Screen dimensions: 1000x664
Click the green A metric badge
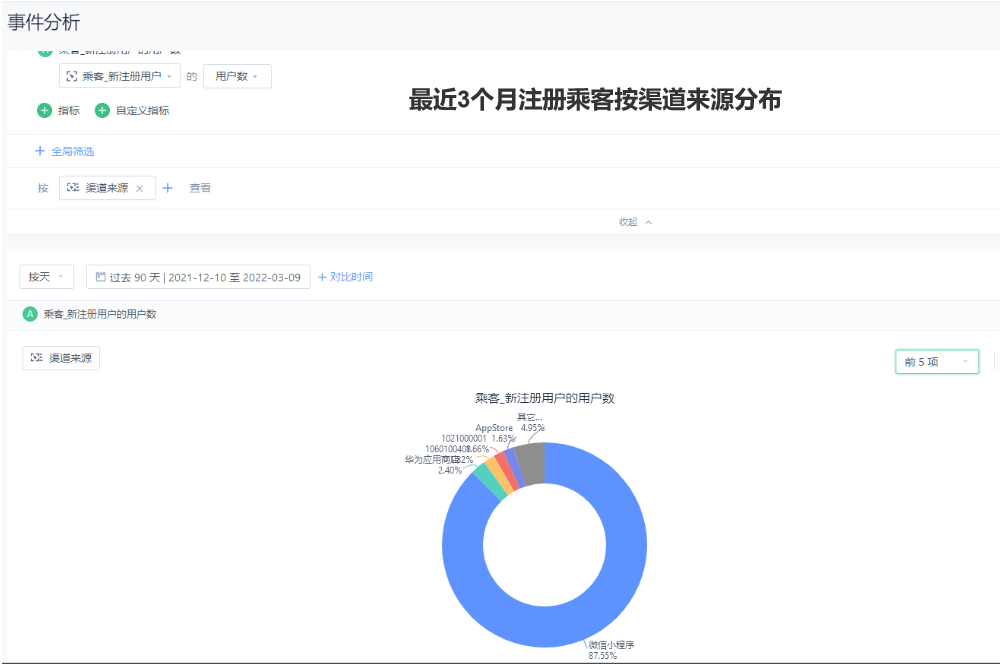[30, 314]
